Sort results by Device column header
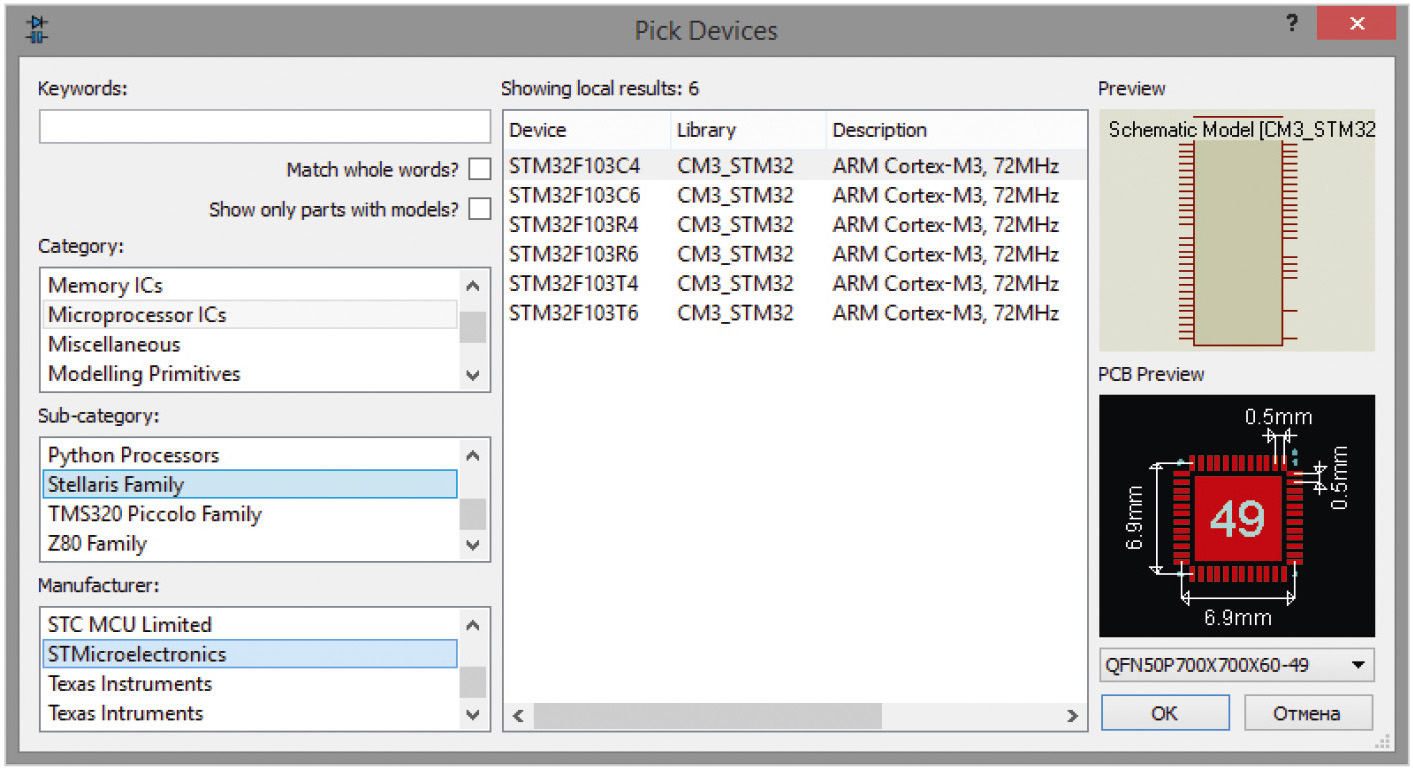The width and height of the screenshot is (1413, 770). coord(587,130)
